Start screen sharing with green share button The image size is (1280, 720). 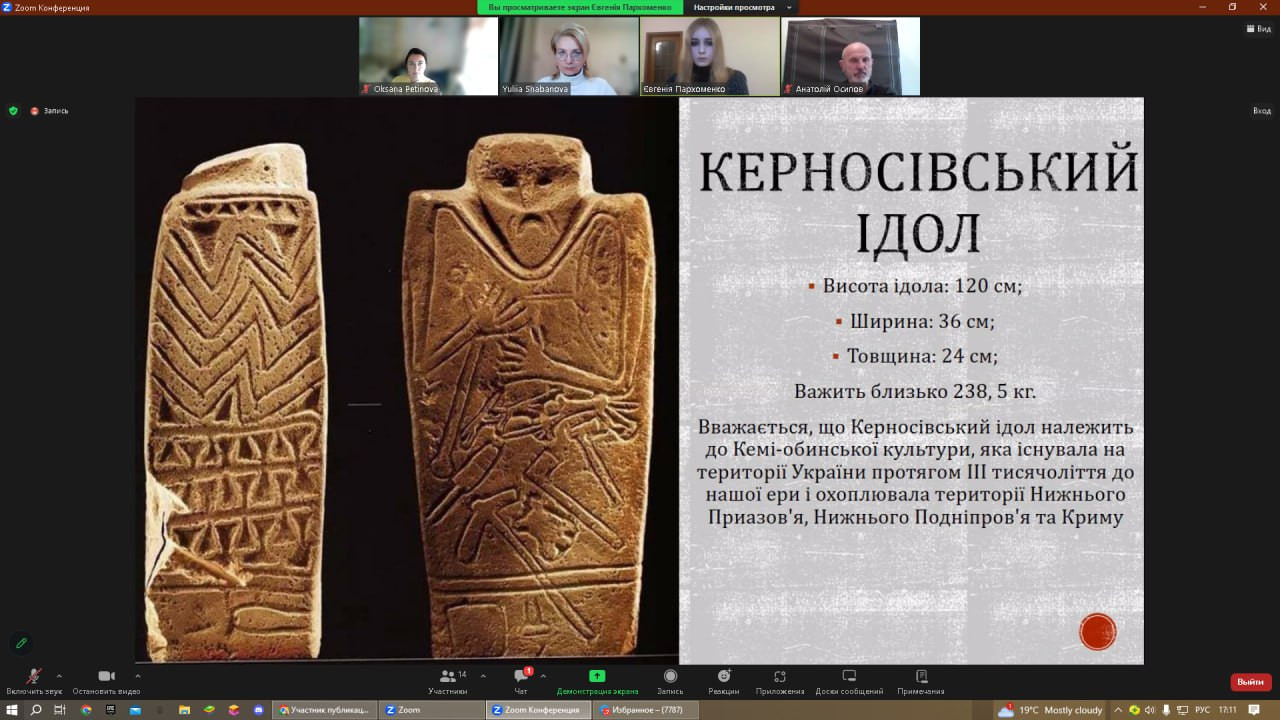coord(597,680)
